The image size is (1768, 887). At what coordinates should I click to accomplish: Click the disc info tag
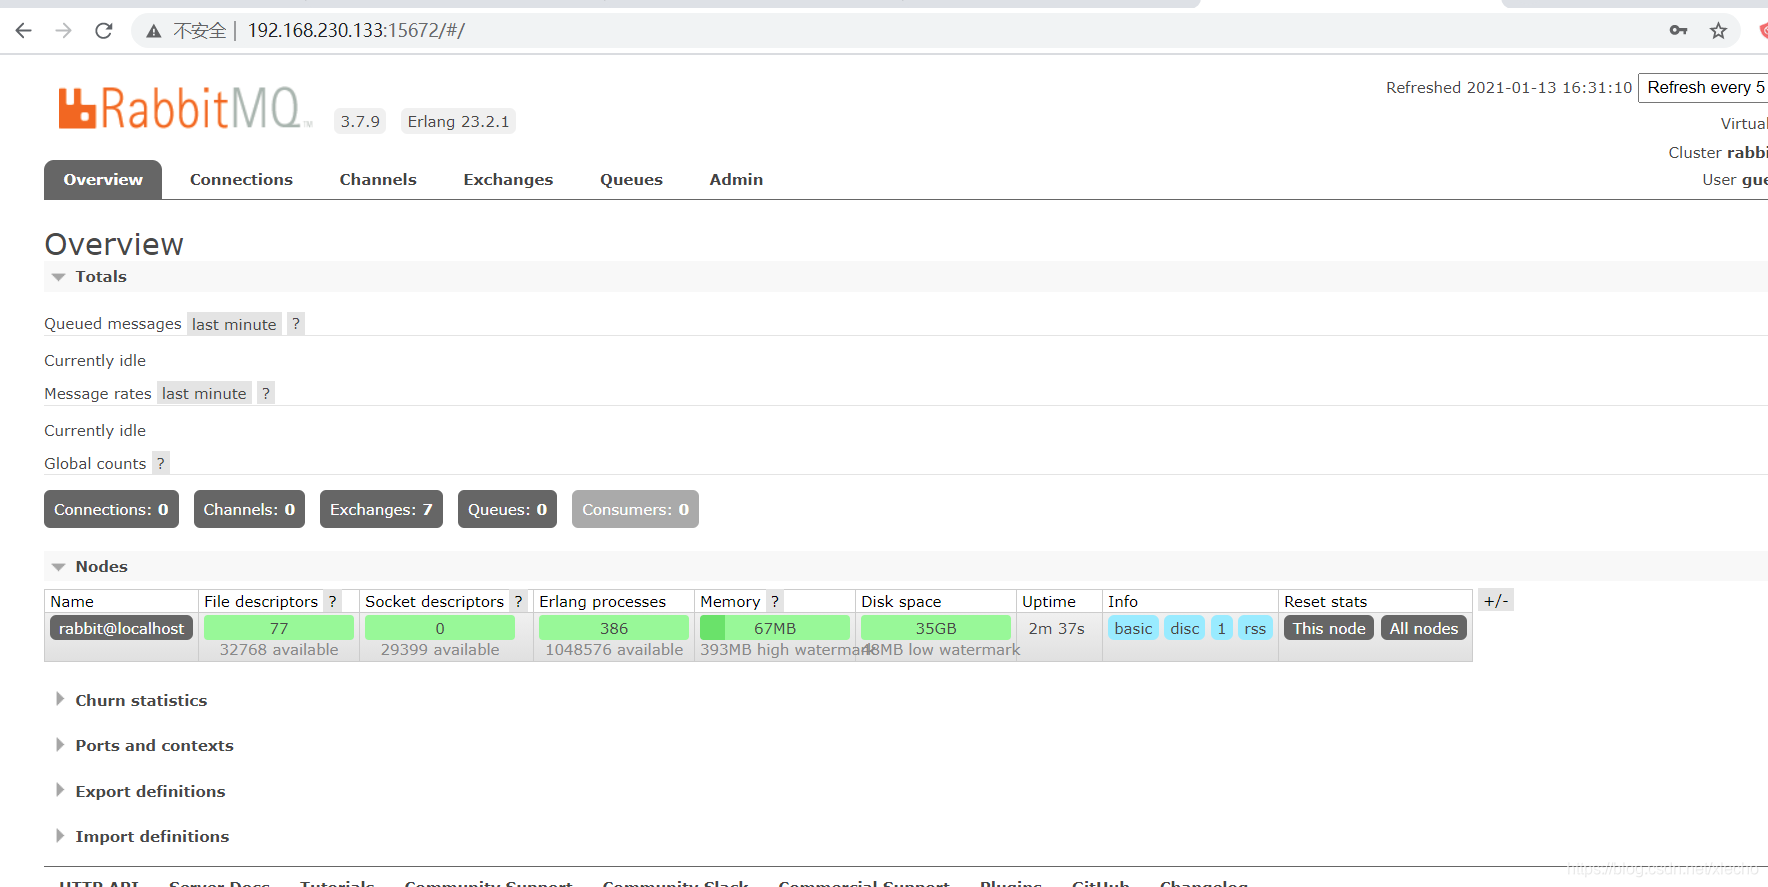coord(1185,628)
